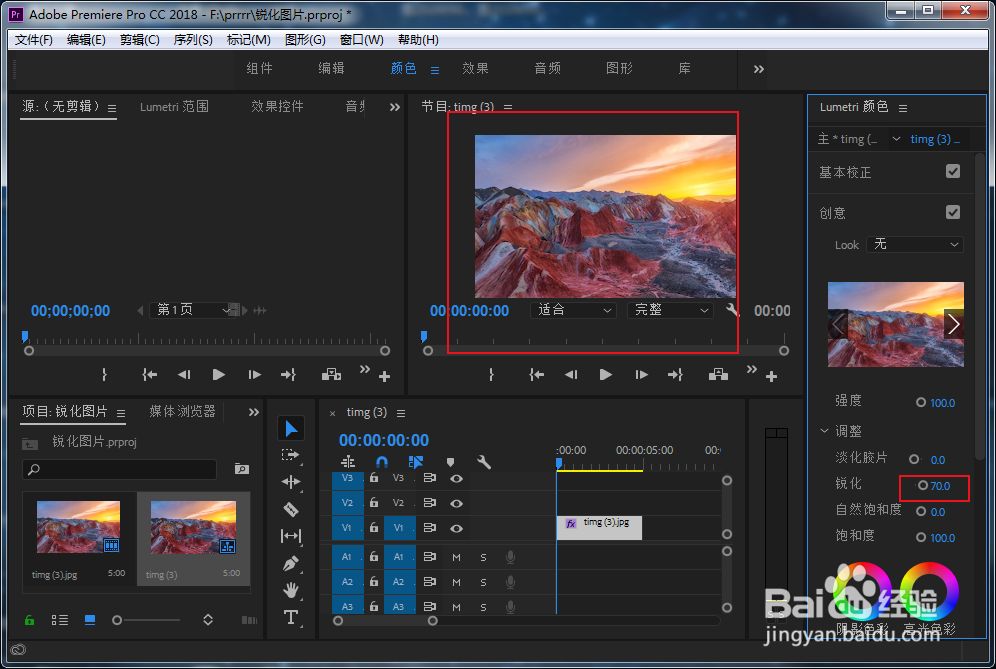This screenshot has height=669, width=996.
Task: Show next Look preview arrow
Action: pos(953,325)
